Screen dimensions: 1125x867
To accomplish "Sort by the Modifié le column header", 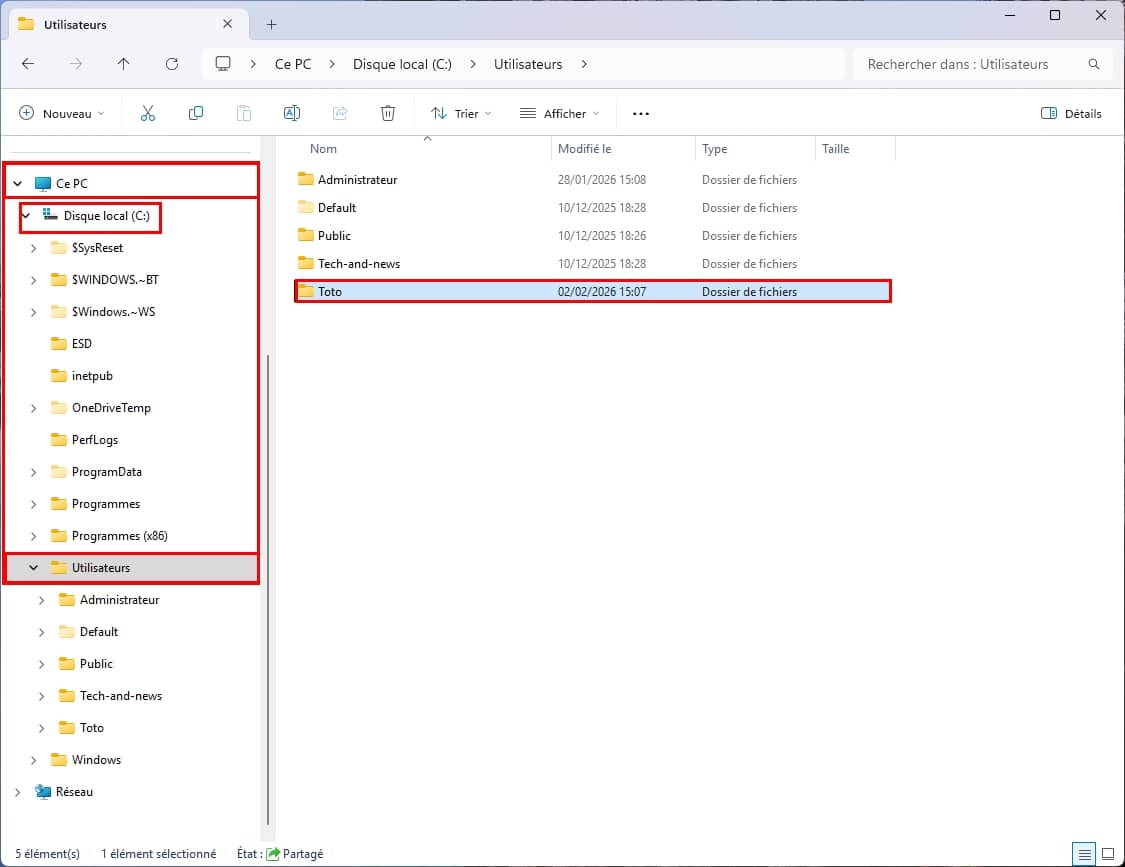I will (x=585, y=149).
